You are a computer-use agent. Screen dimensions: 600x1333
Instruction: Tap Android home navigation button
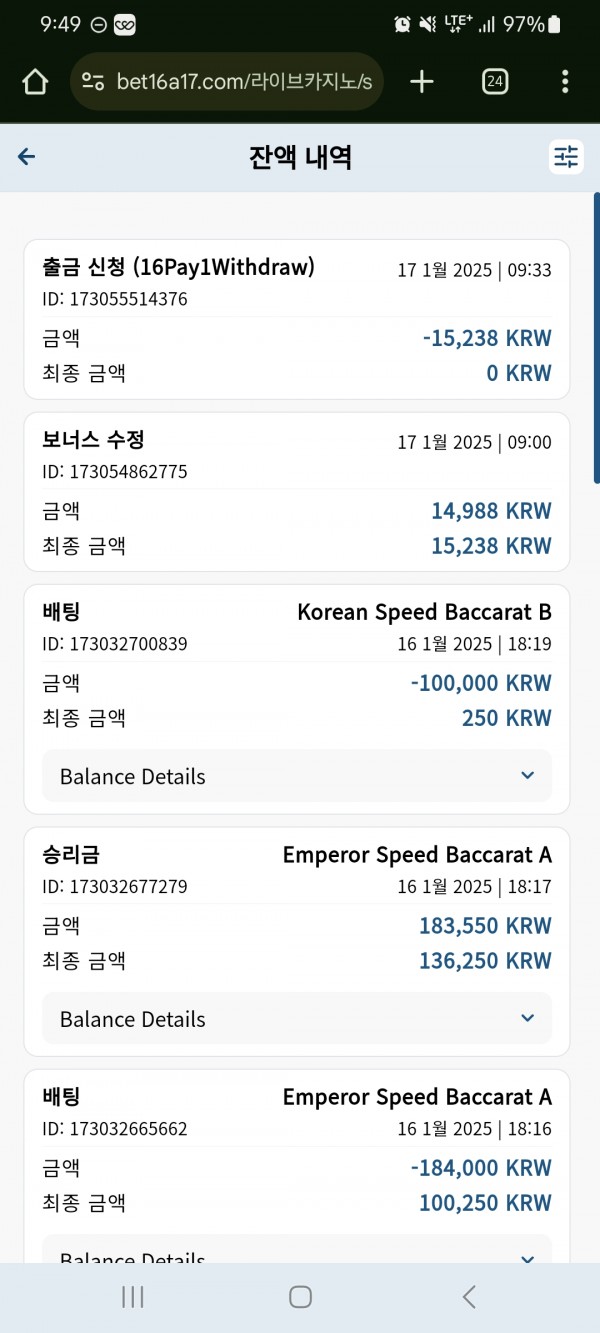[300, 1297]
